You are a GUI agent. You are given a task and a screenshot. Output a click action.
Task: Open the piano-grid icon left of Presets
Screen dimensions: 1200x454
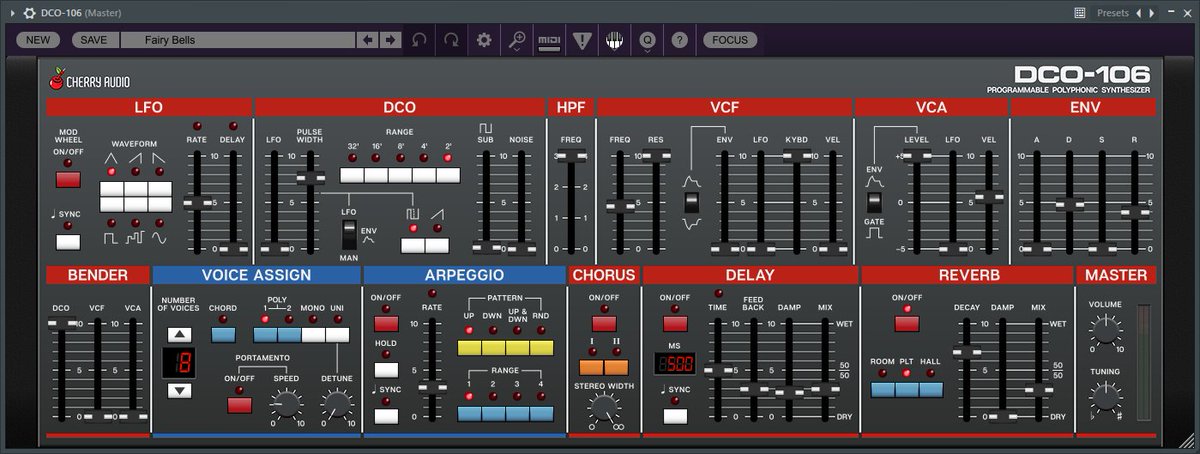click(1080, 13)
